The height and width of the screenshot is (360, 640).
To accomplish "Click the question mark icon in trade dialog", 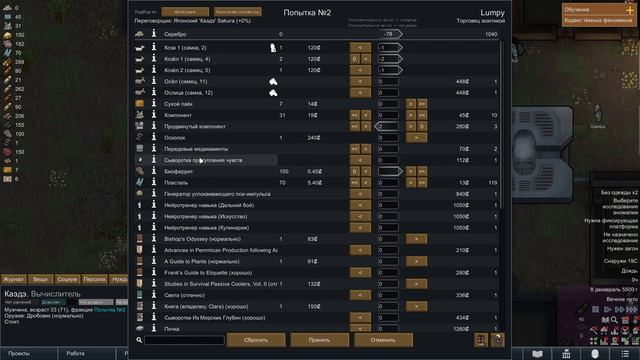I will coord(498,340).
